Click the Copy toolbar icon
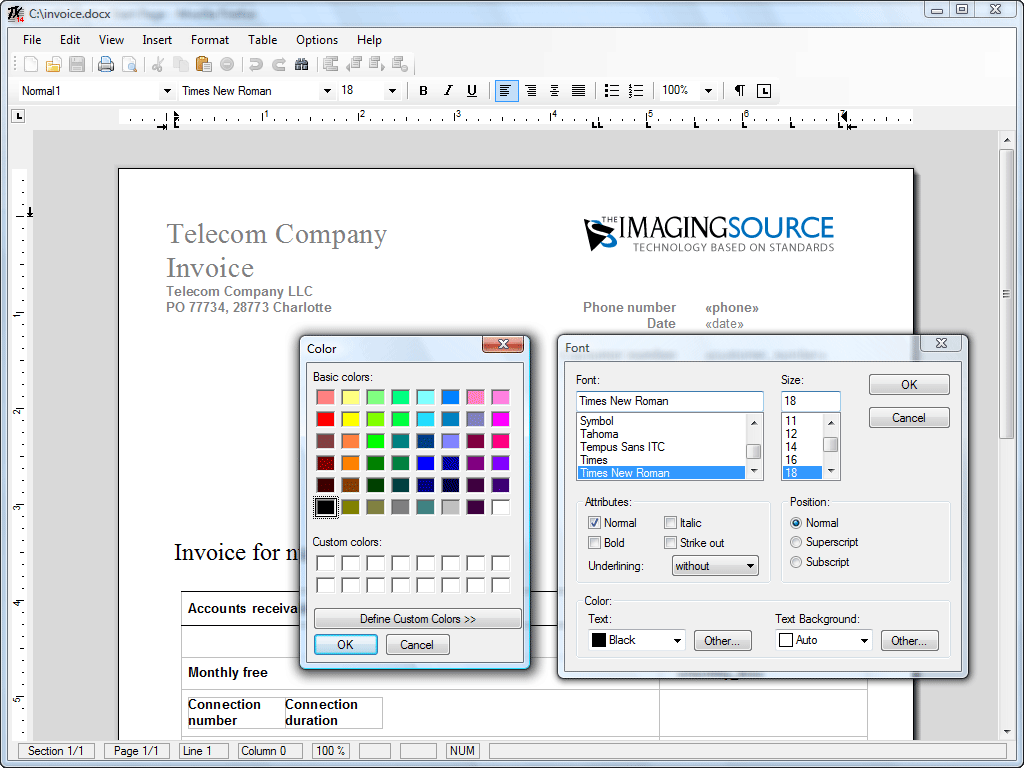Viewport: 1024px width, 768px height. coord(180,64)
